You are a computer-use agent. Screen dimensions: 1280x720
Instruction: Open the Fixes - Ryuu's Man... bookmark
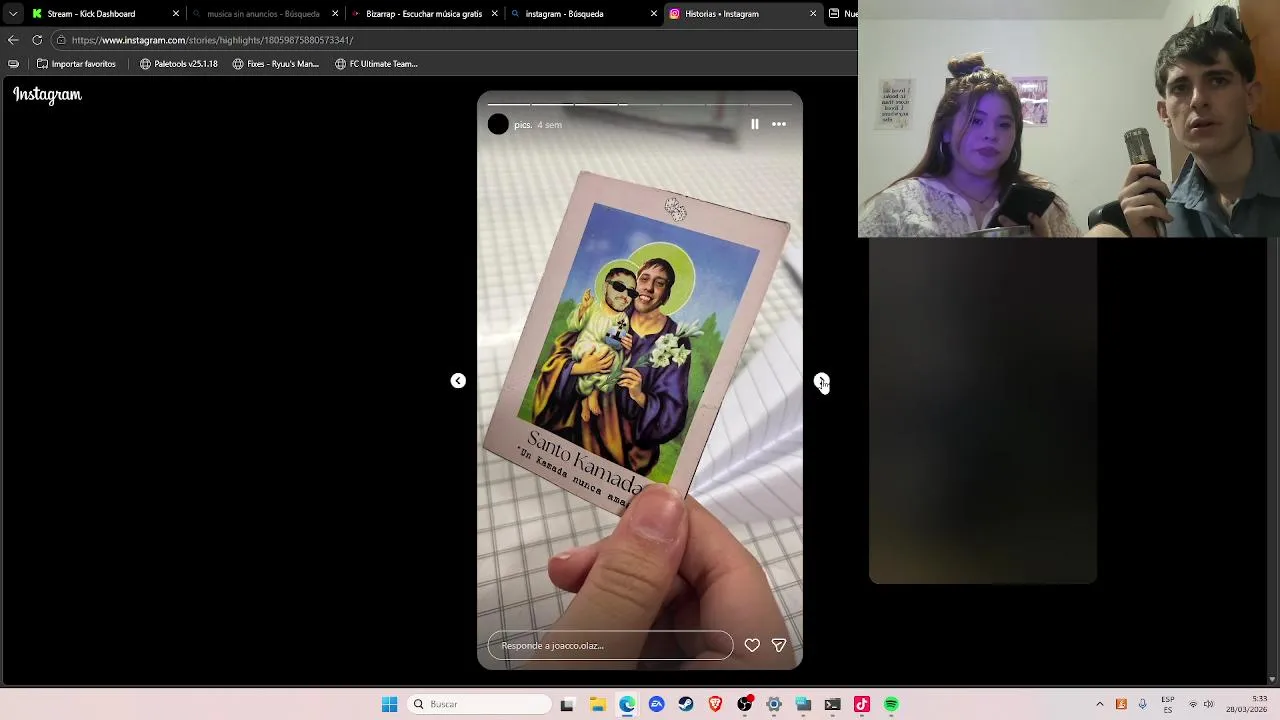coord(276,64)
